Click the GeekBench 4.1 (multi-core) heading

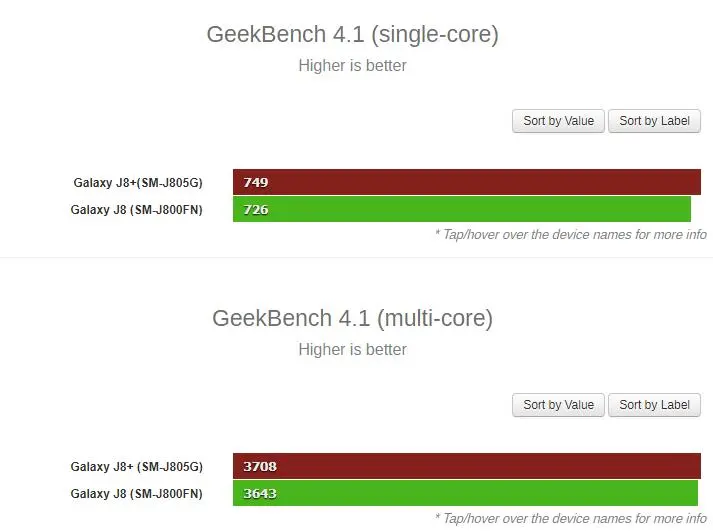point(352,318)
